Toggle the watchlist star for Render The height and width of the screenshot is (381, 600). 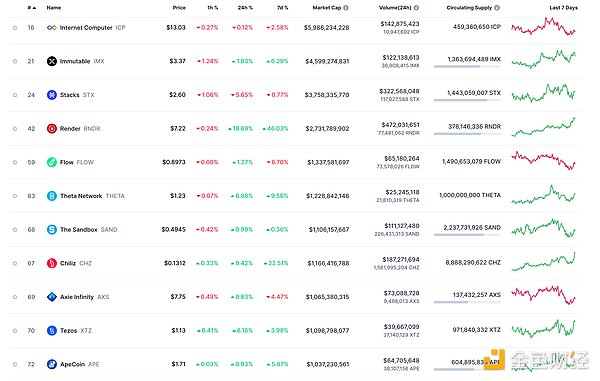15,129
